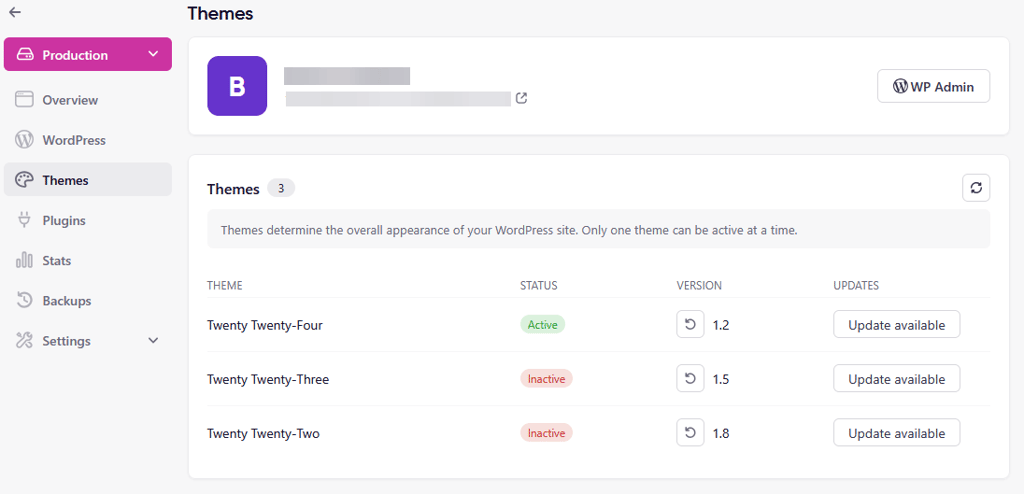The height and width of the screenshot is (494, 1024).
Task: Select the Twenty Twenty-Two theme name
Action: pos(263,433)
